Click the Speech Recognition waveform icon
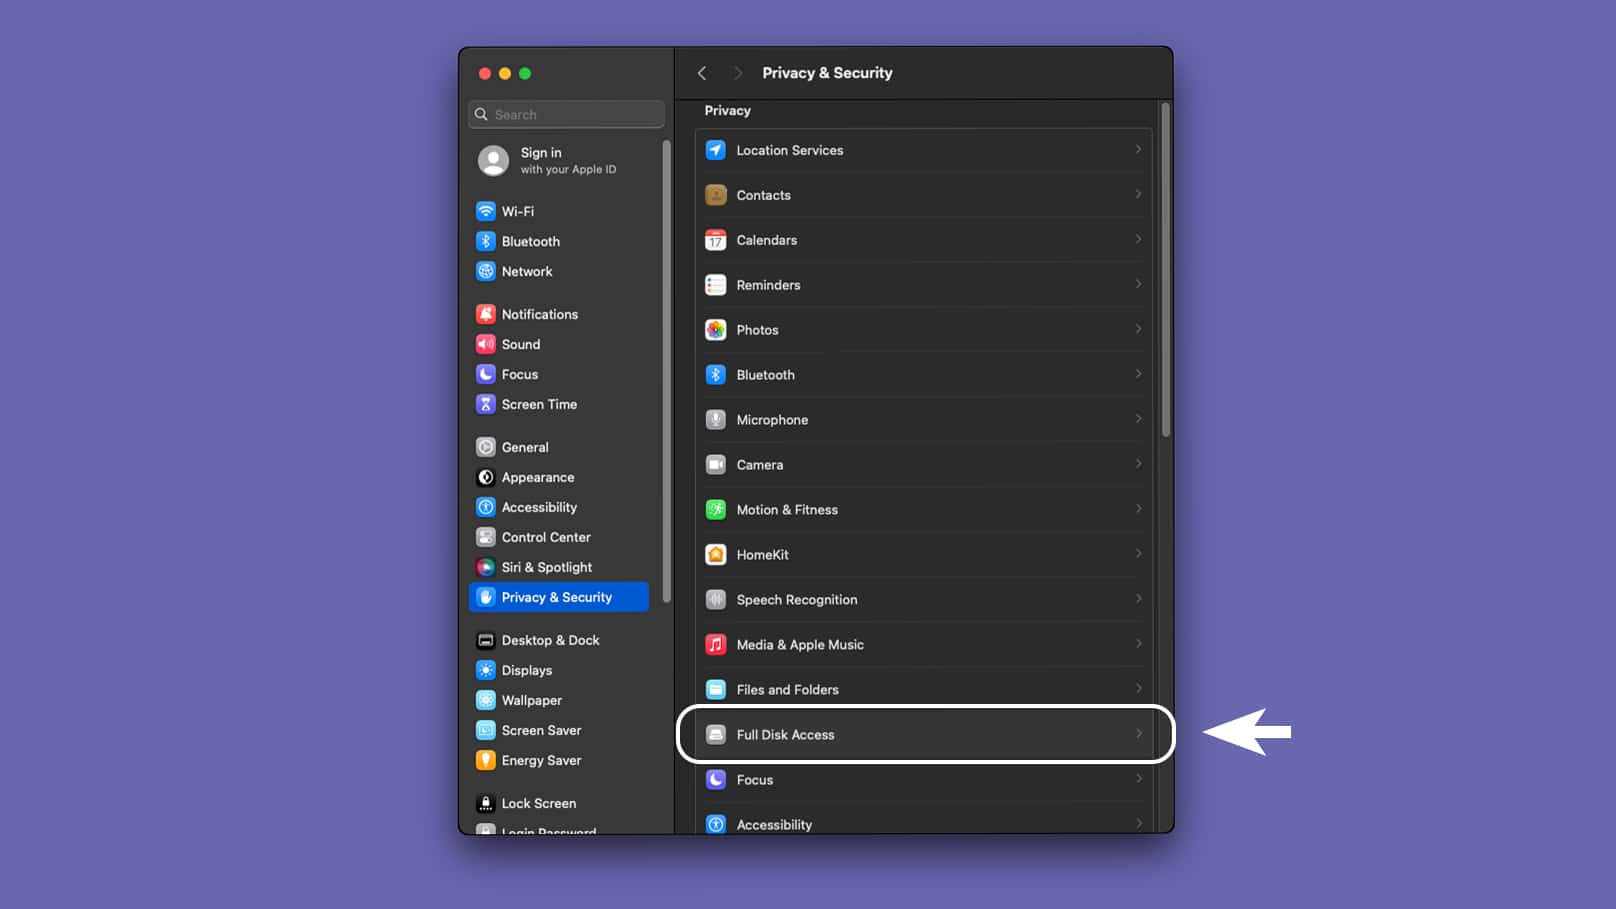This screenshot has height=909, width=1616. pos(716,600)
